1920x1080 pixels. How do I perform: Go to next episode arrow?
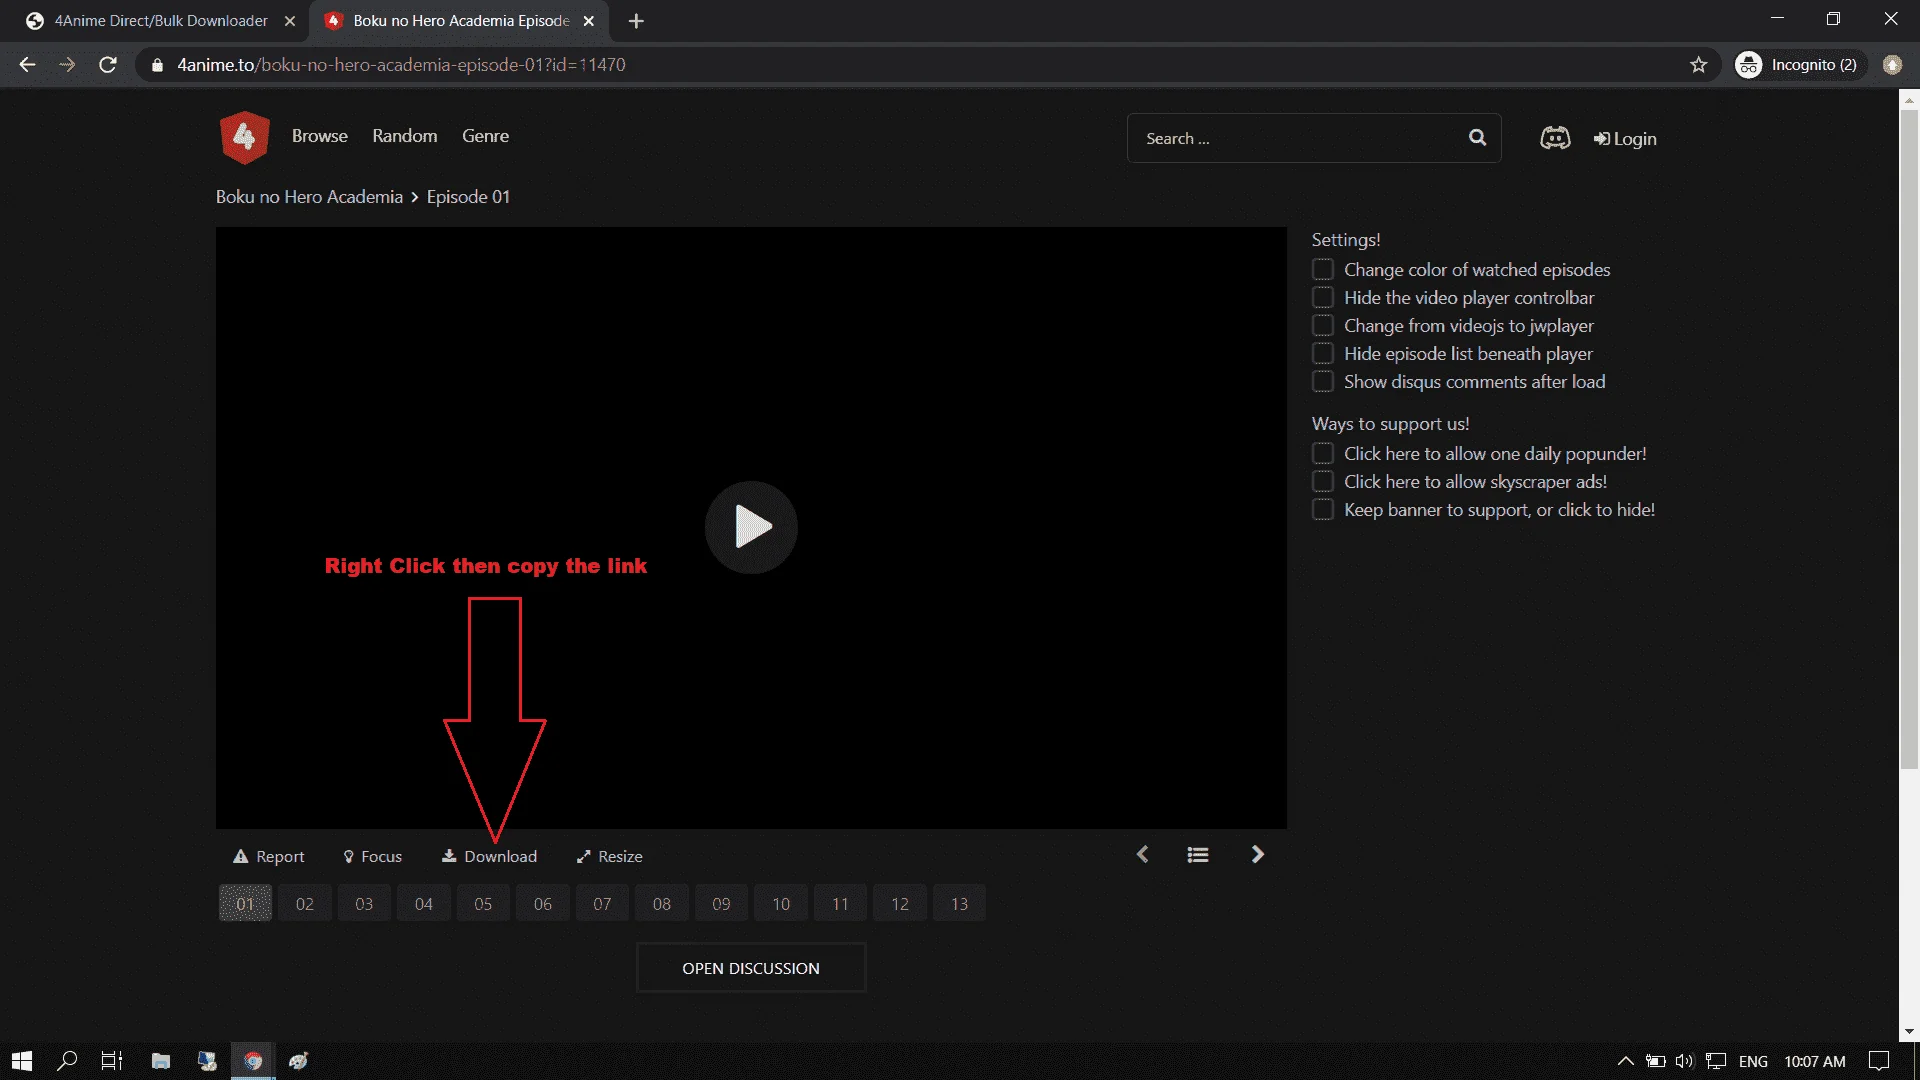point(1257,855)
